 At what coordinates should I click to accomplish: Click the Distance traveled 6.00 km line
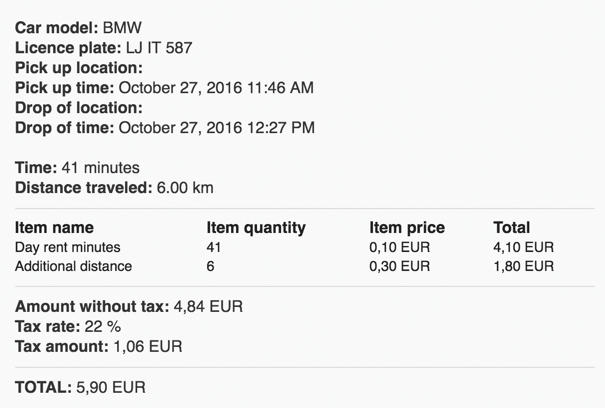pyautogui.click(x=114, y=188)
